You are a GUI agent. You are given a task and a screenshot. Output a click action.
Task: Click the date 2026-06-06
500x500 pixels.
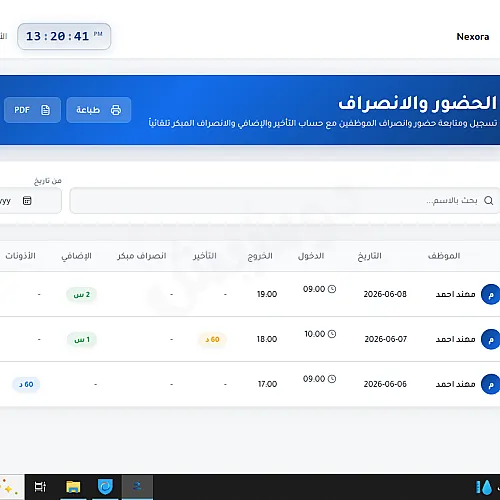pos(385,384)
